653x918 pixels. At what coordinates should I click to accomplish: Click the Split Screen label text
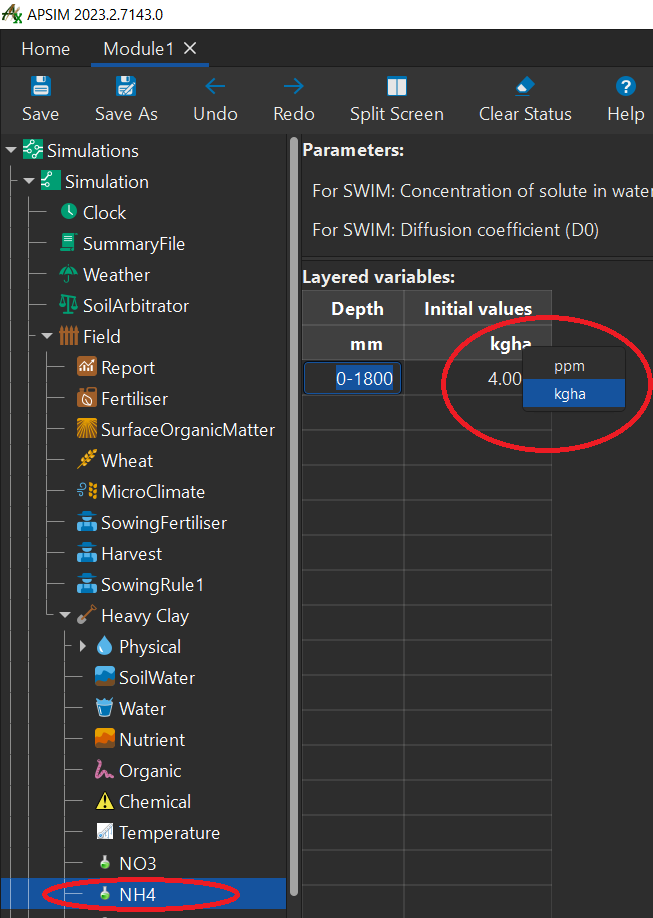[x=396, y=114]
